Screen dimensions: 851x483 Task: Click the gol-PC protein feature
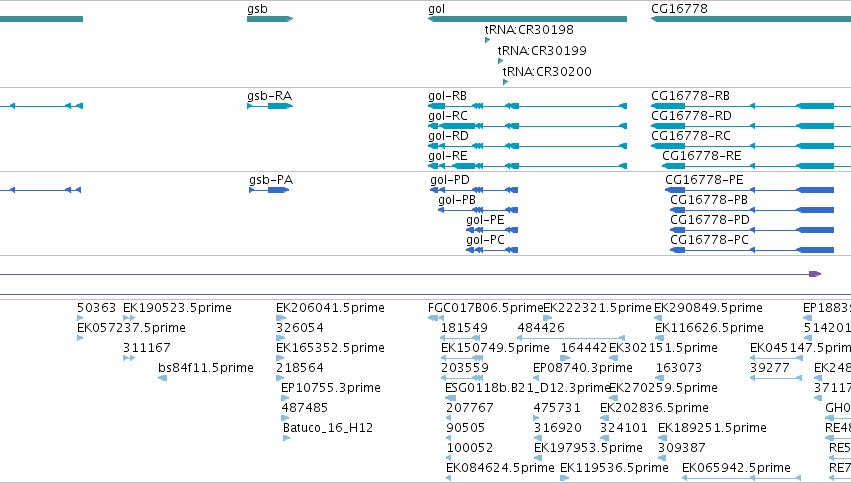pyautogui.click(x=492, y=250)
